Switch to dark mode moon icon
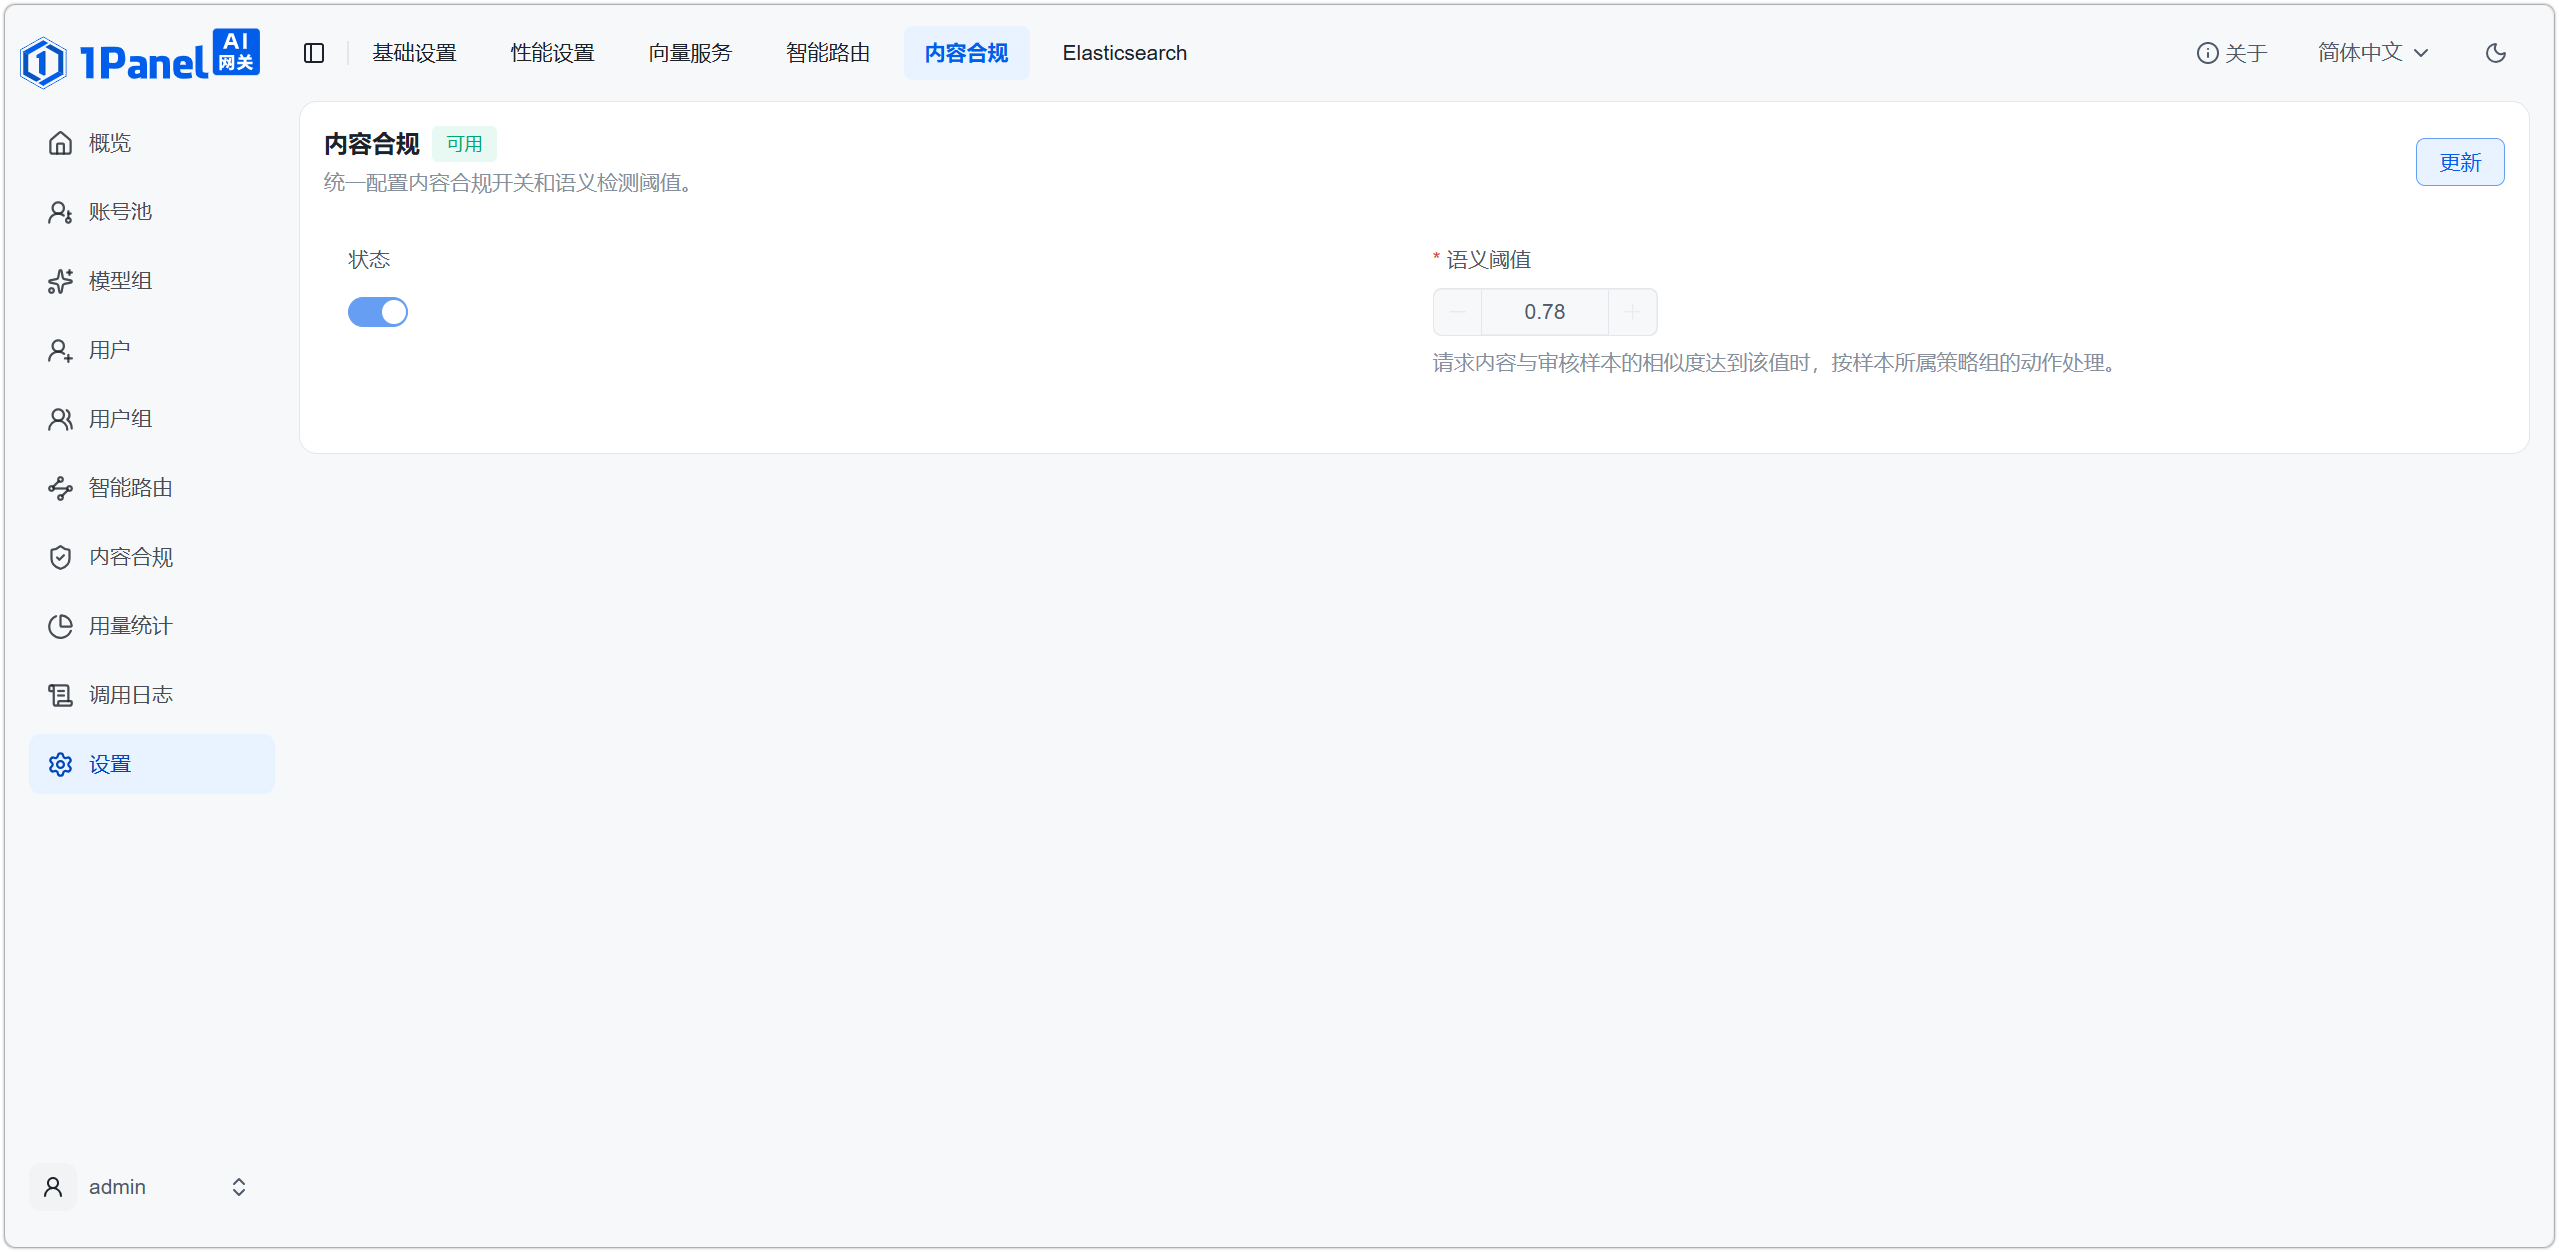Screen dimensions: 2559x1252 2496,53
